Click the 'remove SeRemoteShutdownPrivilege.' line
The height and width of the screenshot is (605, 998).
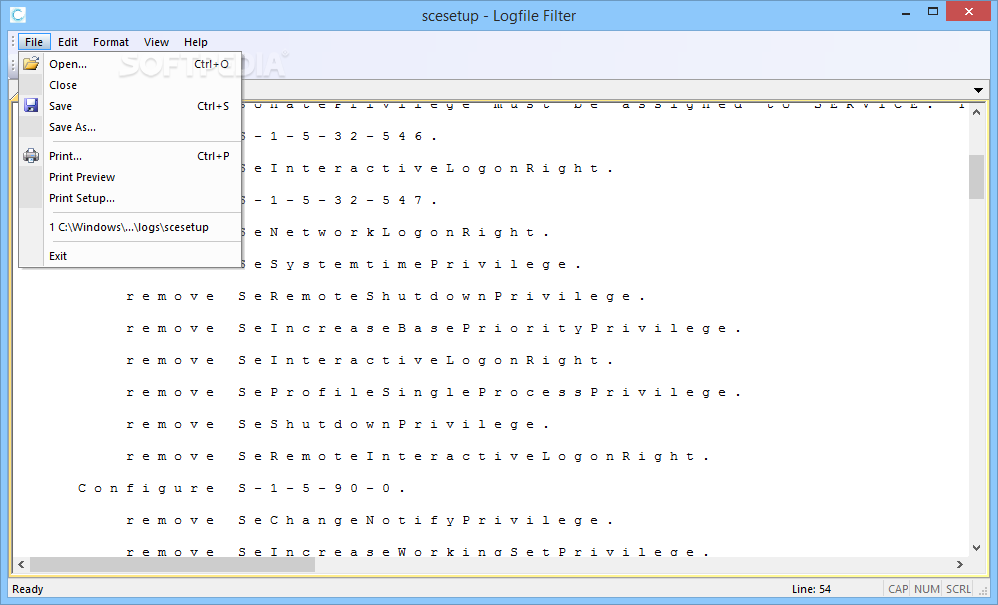[386, 296]
